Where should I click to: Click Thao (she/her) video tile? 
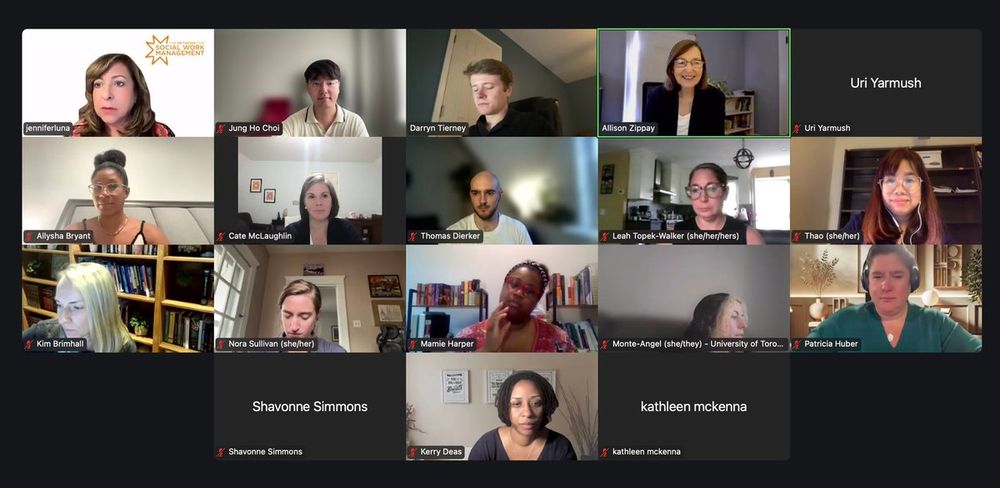886,191
